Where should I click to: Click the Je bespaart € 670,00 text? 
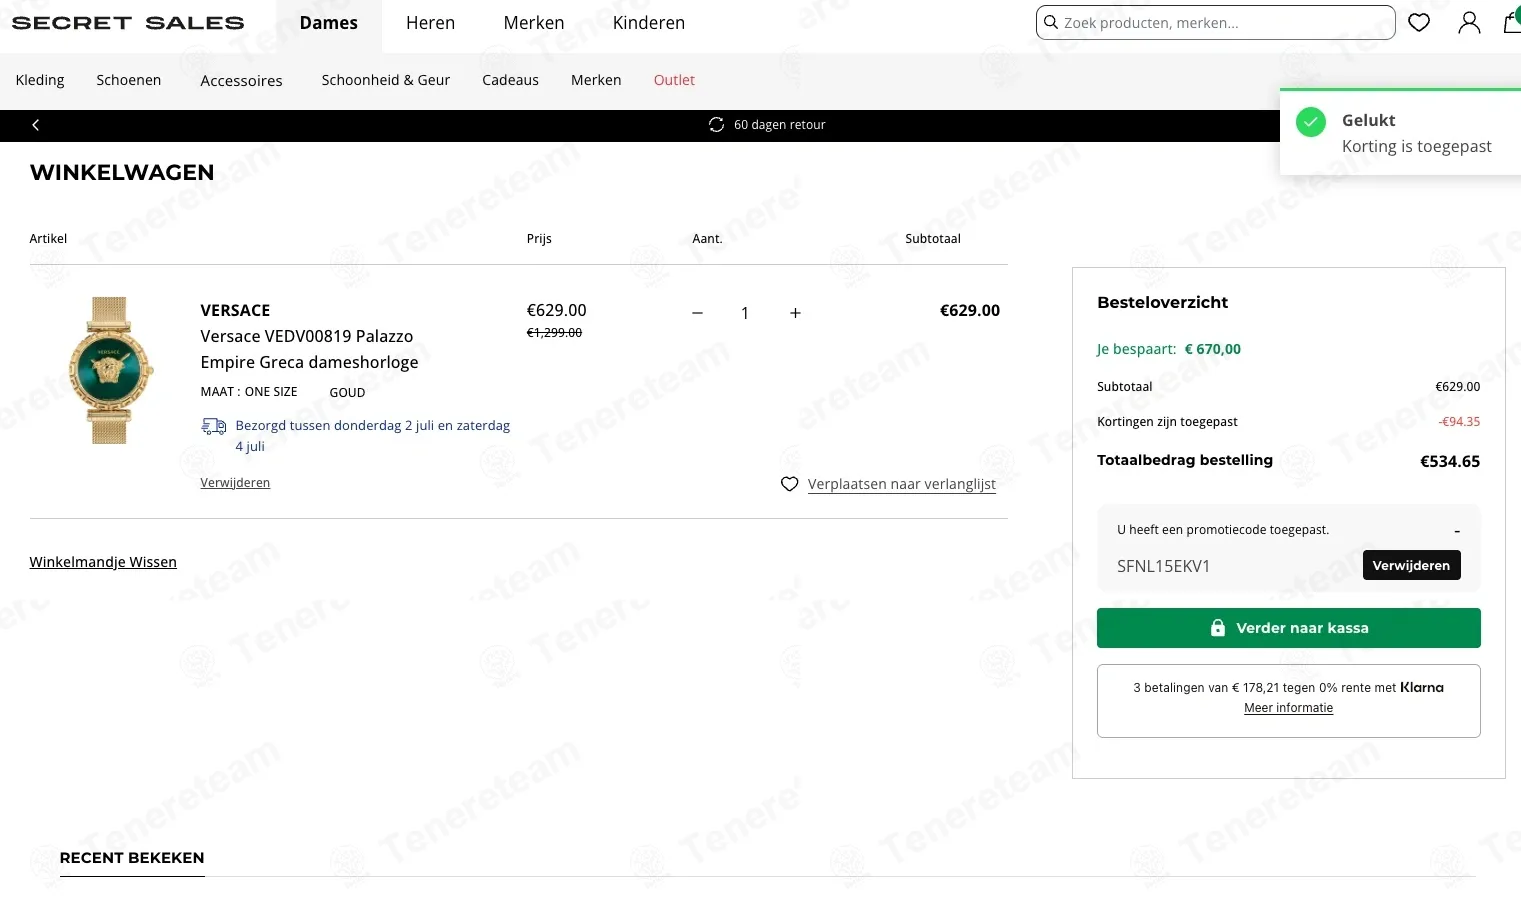click(1169, 349)
